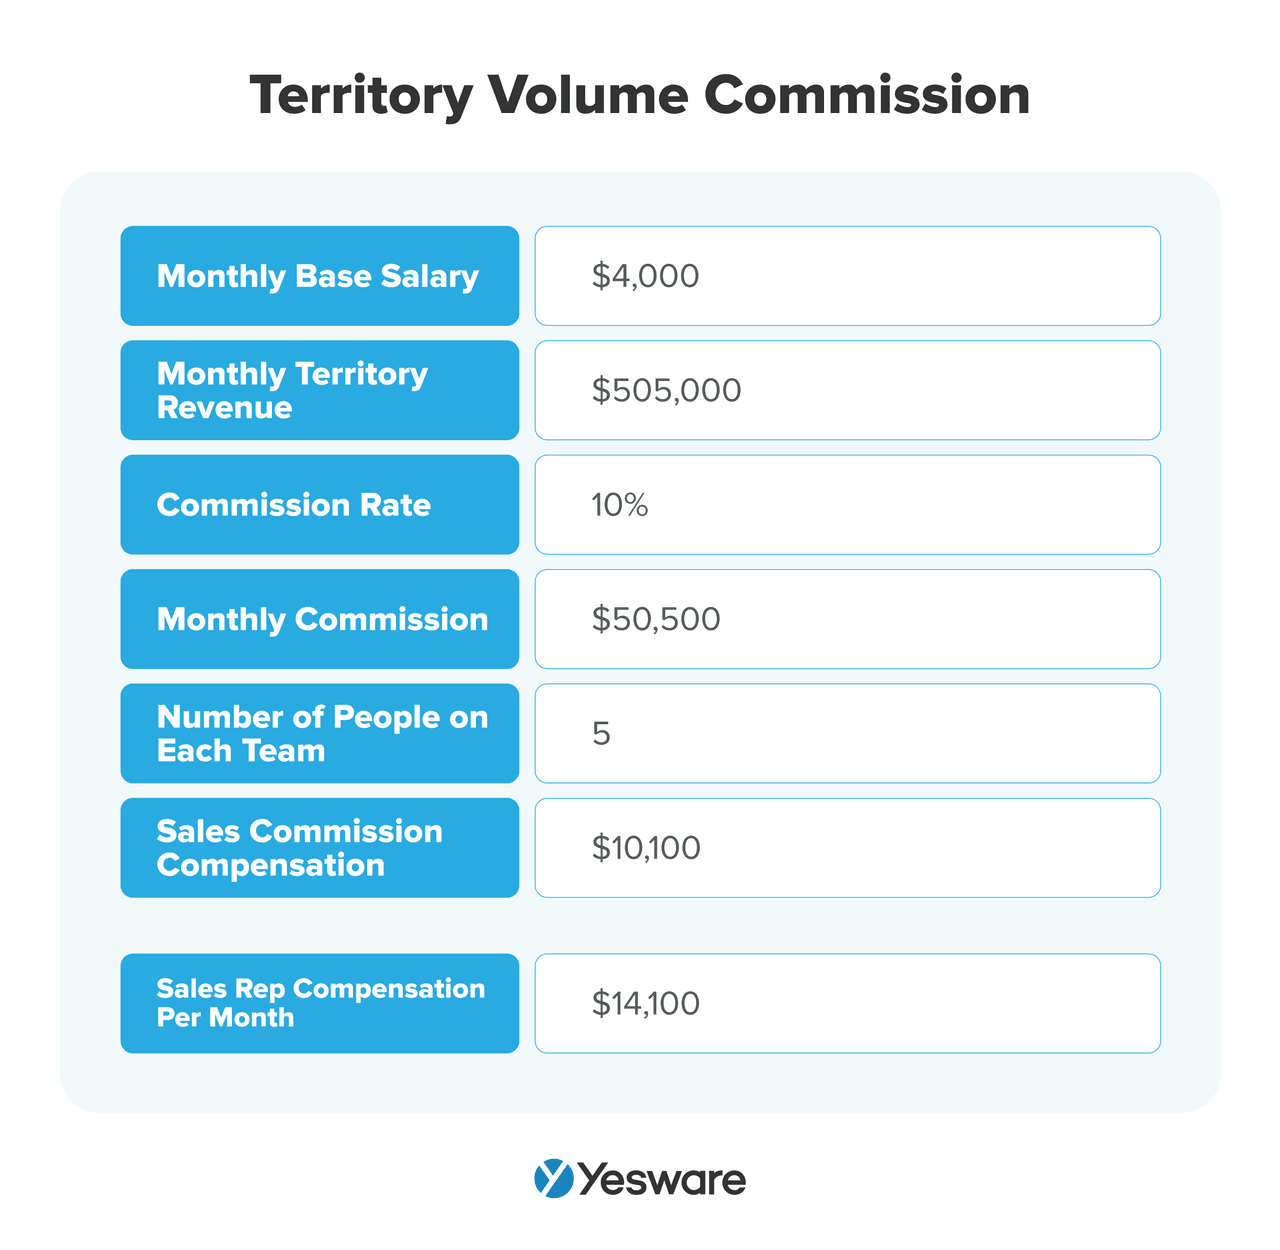Image resolution: width=1280 pixels, height=1250 pixels.
Task: Click the $505,000 revenue field
Action: point(847,390)
